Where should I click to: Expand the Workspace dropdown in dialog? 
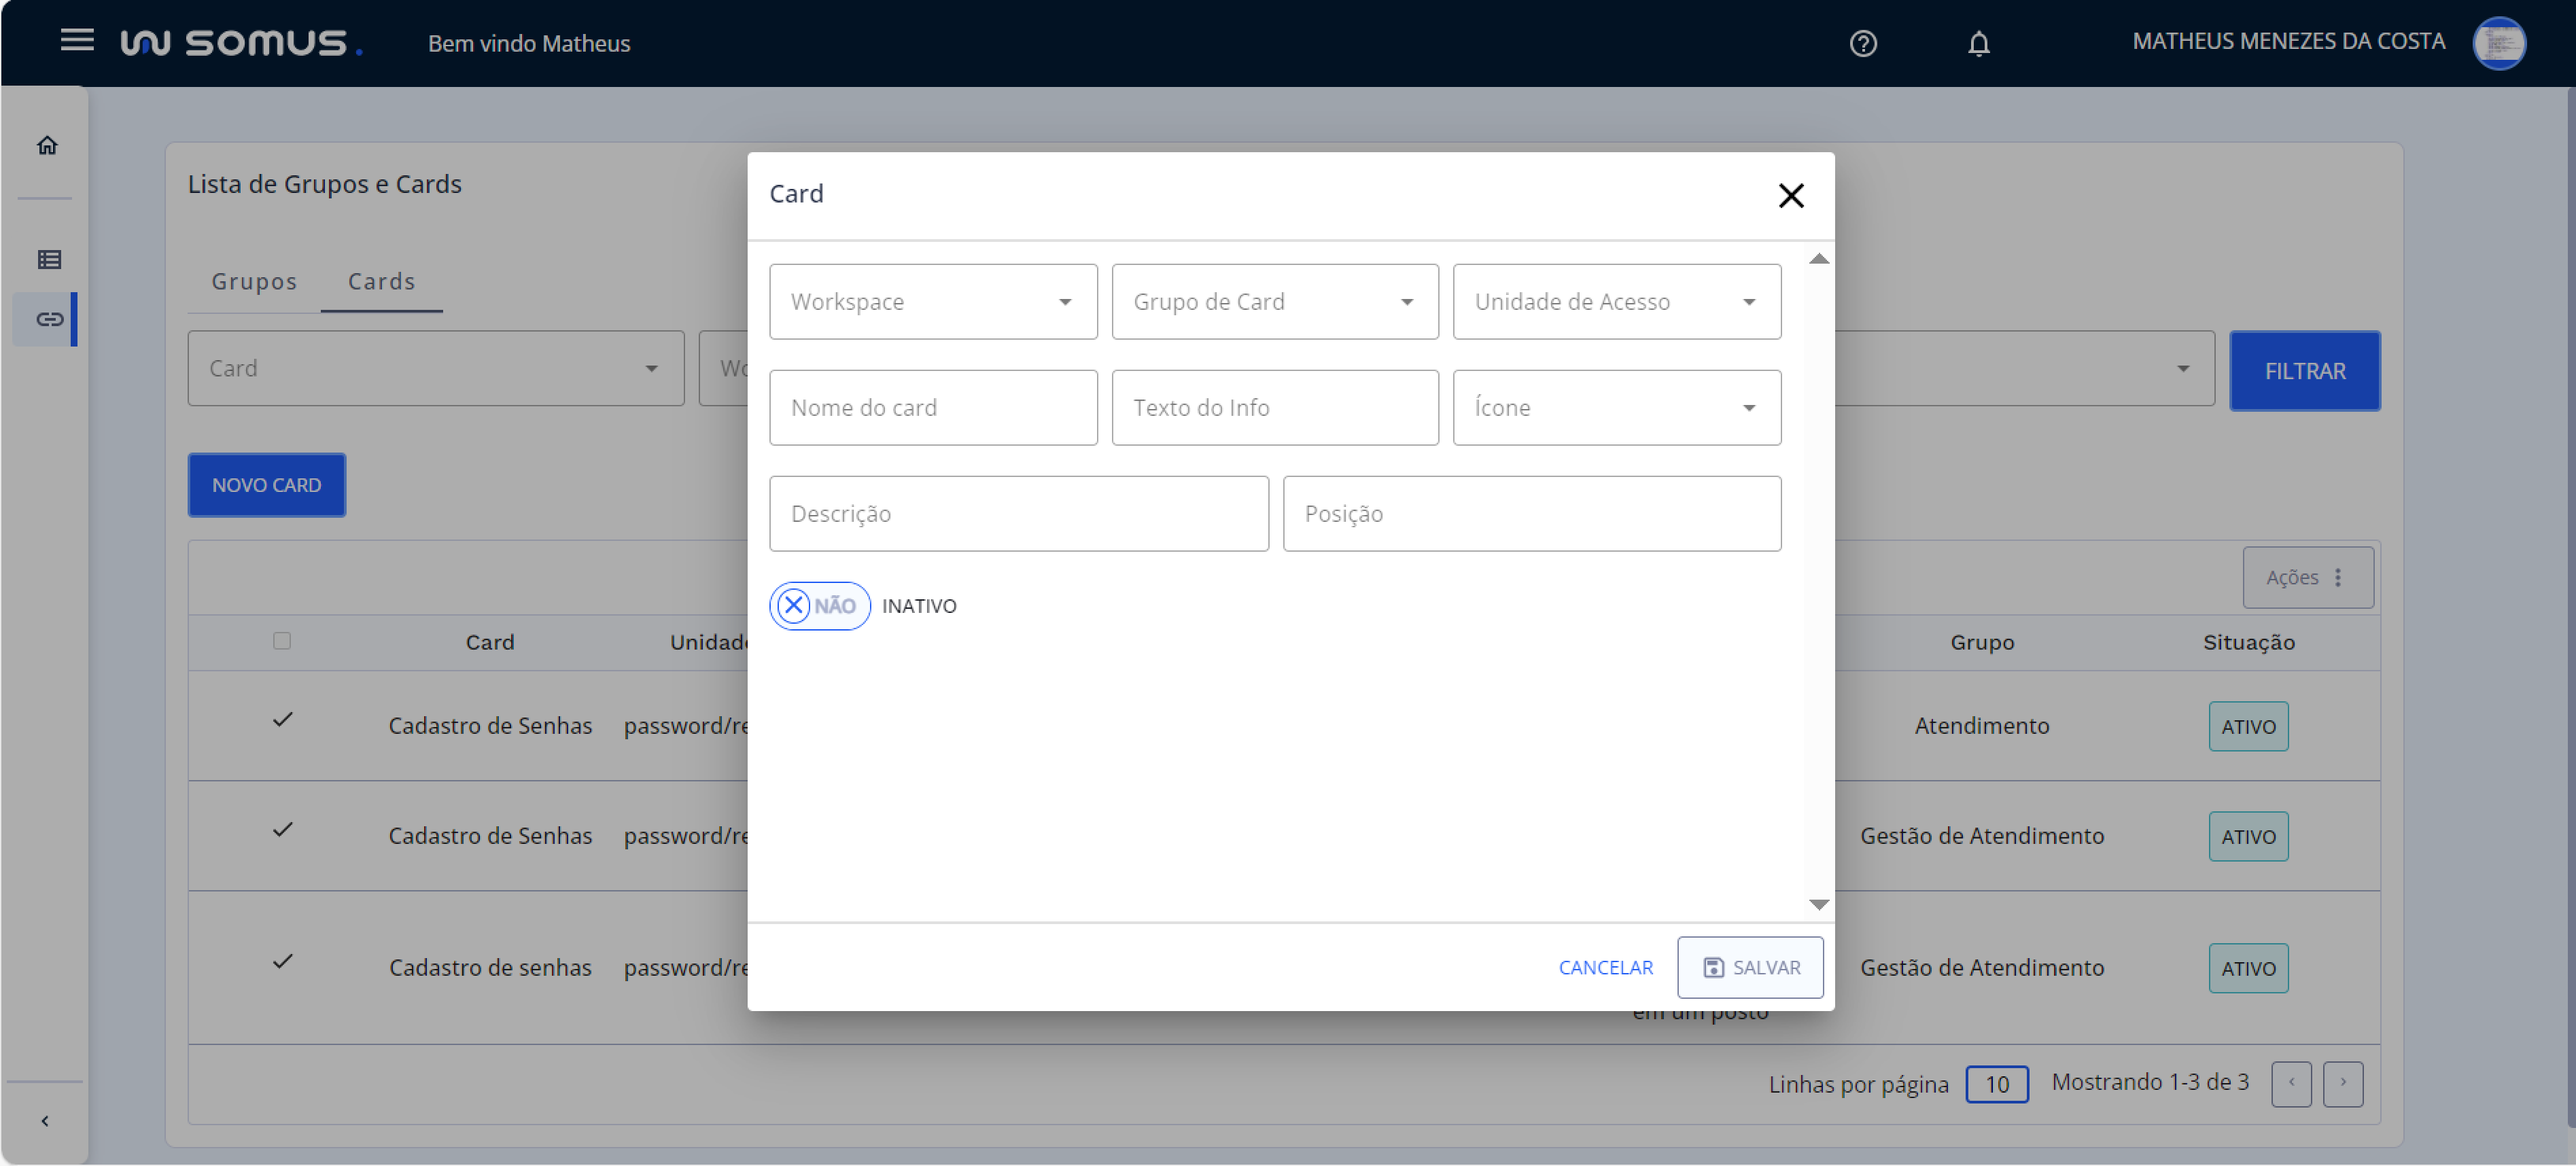932,301
